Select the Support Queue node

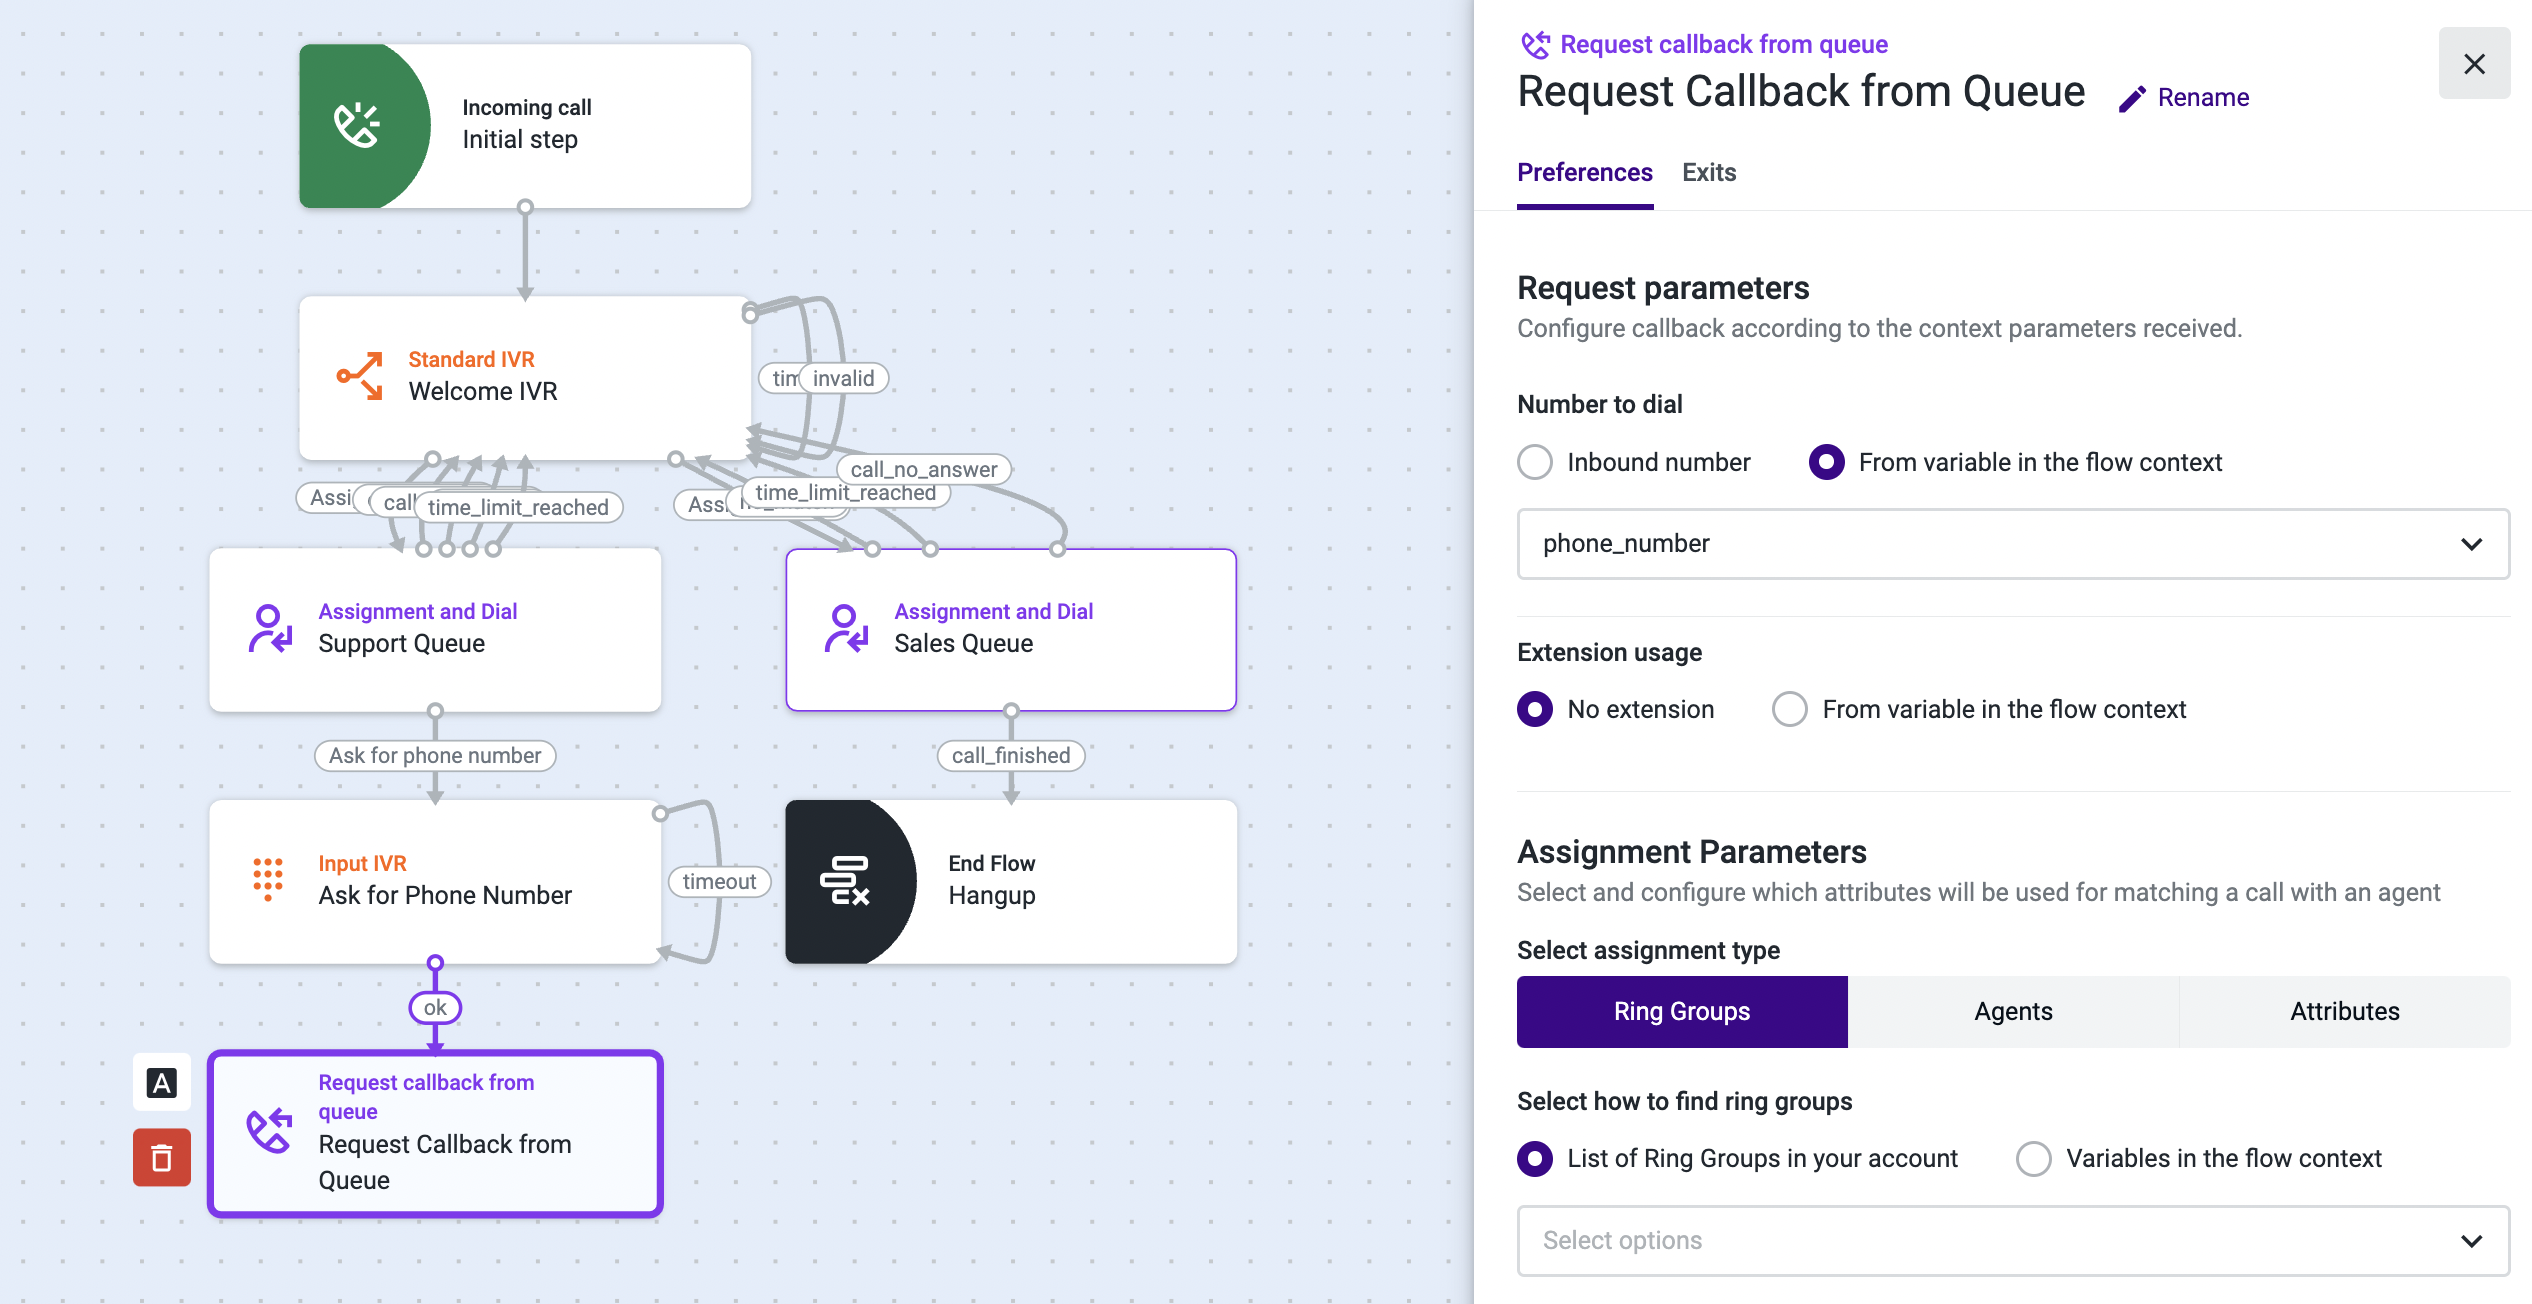pyautogui.click(x=435, y=630)
